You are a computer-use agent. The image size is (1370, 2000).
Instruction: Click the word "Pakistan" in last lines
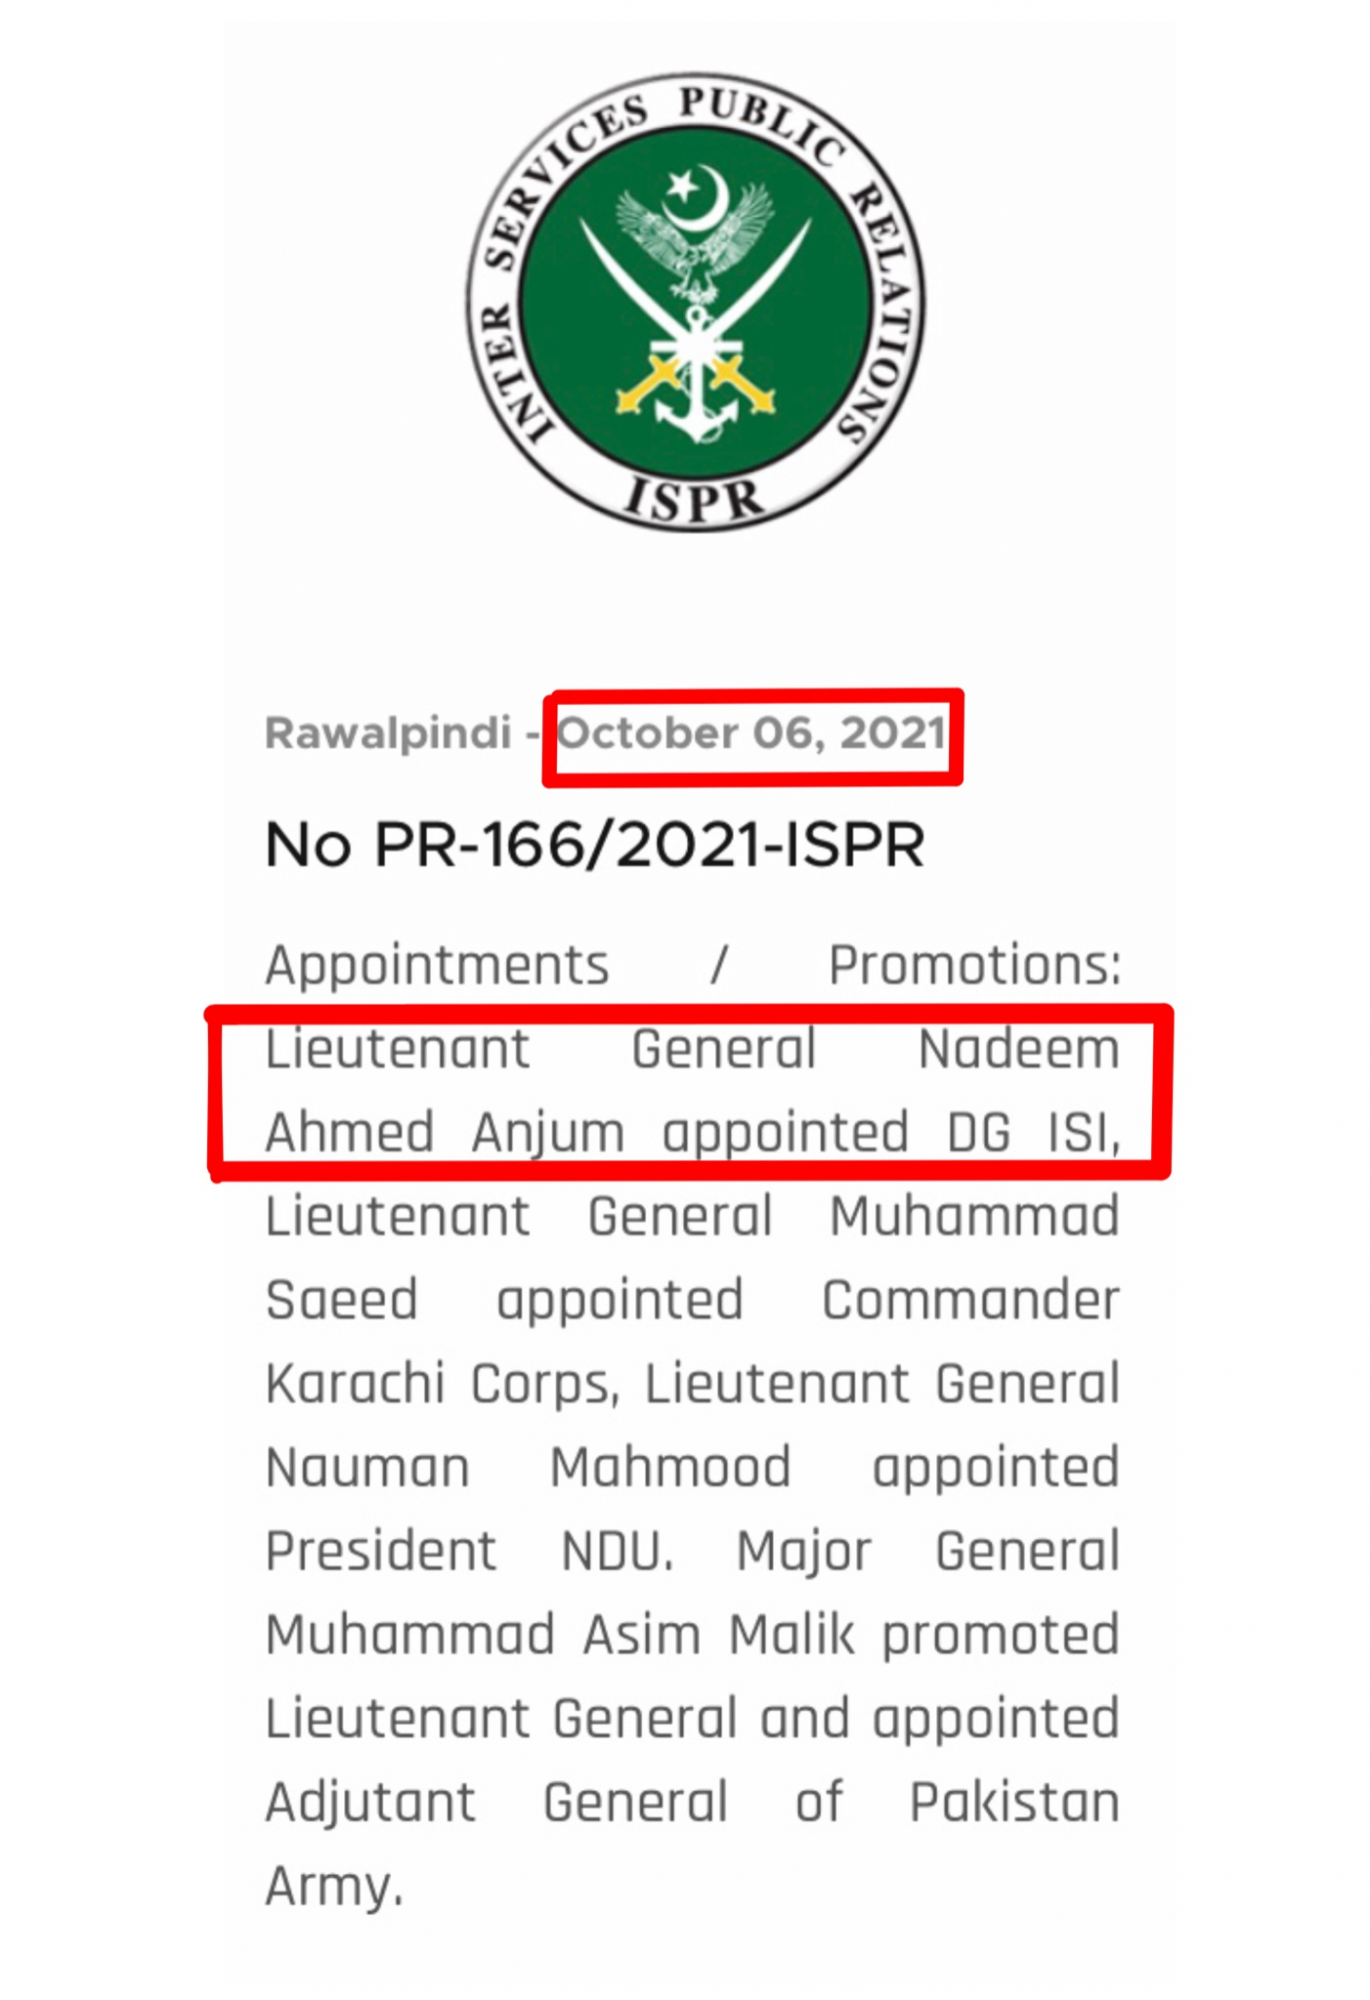click(x=1015, y=1804)
